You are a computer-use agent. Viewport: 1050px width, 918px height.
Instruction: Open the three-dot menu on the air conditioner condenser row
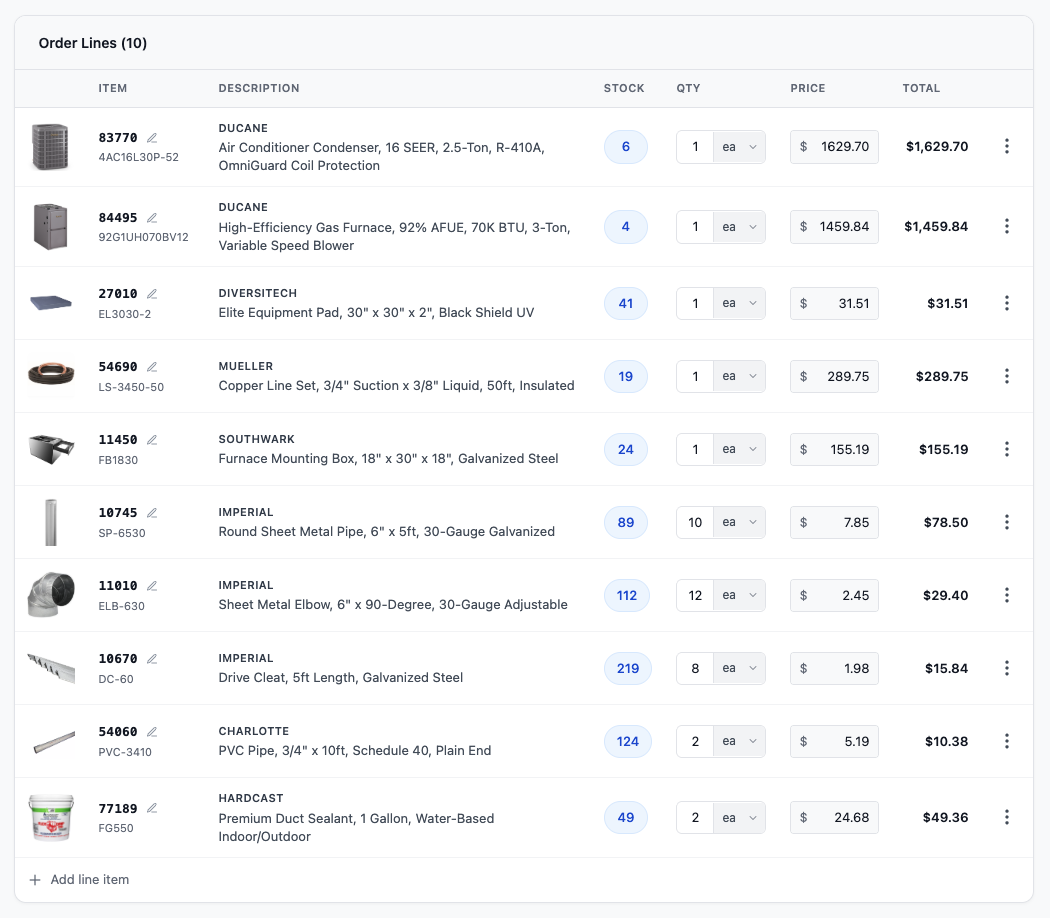(x=1007, y=145)
